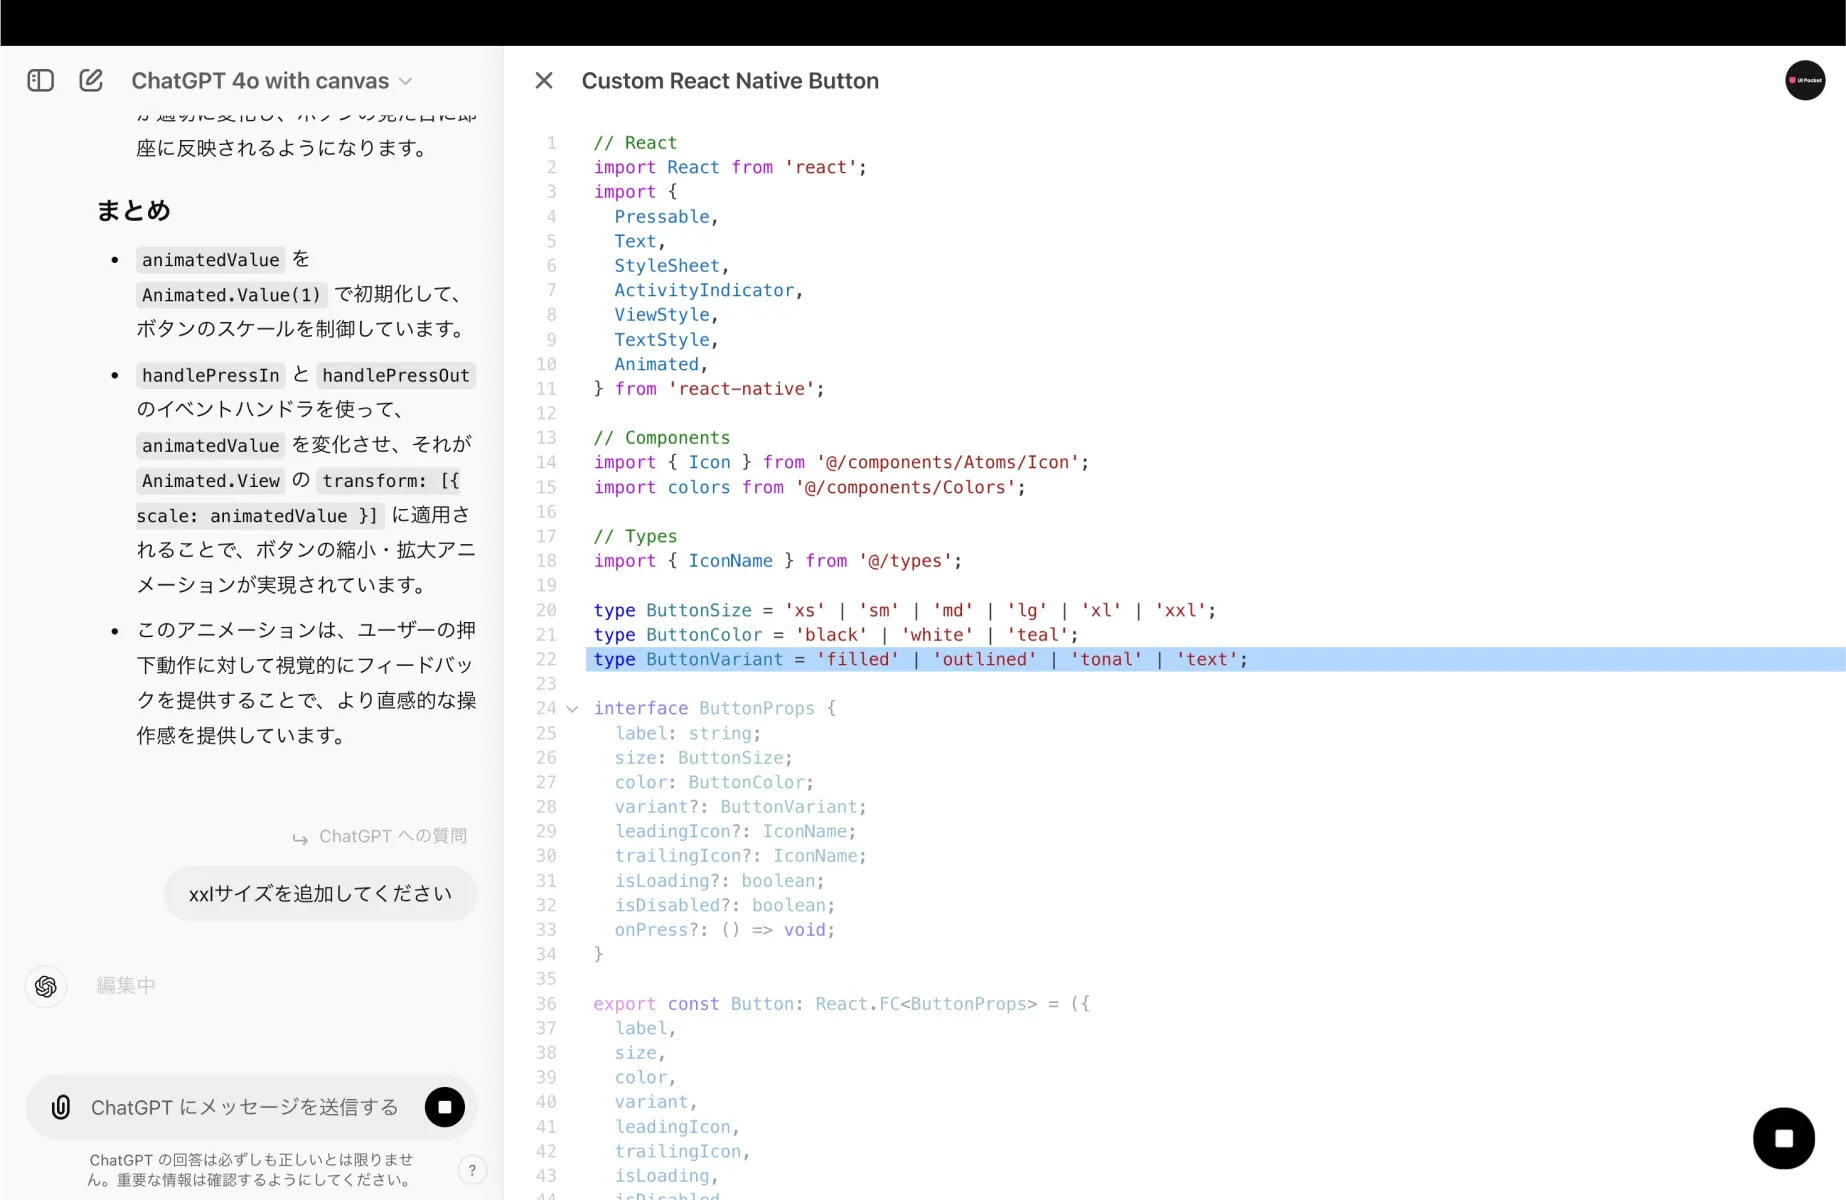Stop generation with the square button in input
Viewport: 1846px width, 1200px height.
tap(444, 1107)
